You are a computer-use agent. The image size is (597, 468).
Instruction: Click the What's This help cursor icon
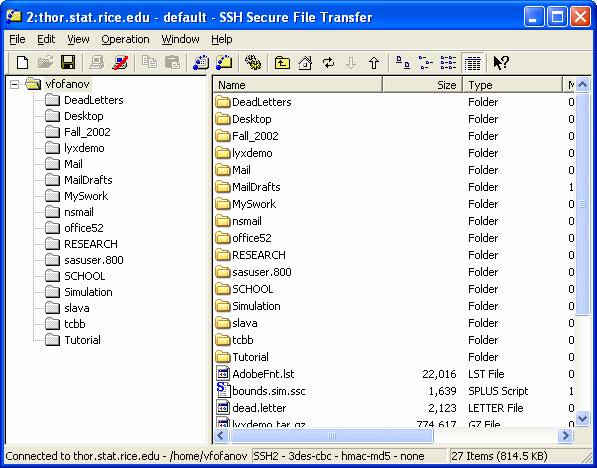point(500,62)
